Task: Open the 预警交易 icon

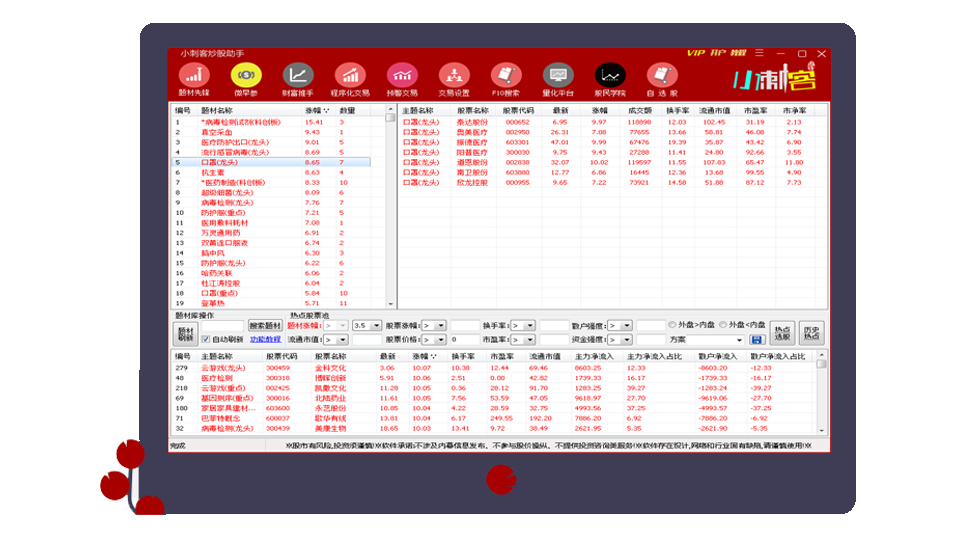Action: point(402,79)
